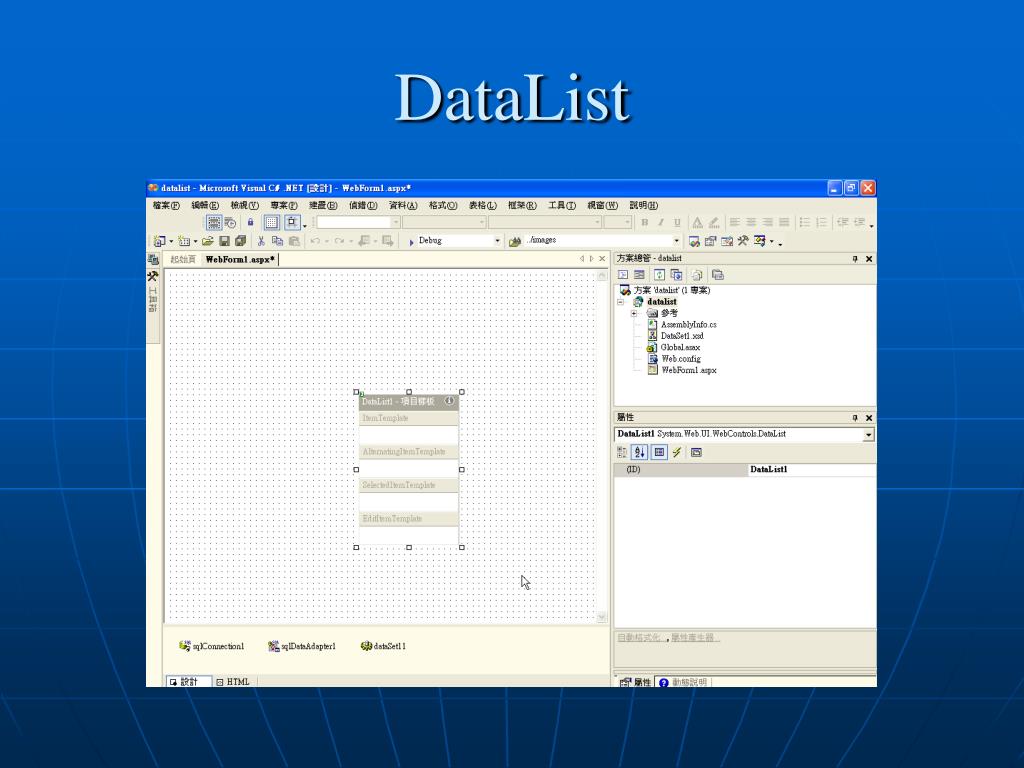
Task: Click the 屬性產生器 link
Action: point(692,637)
